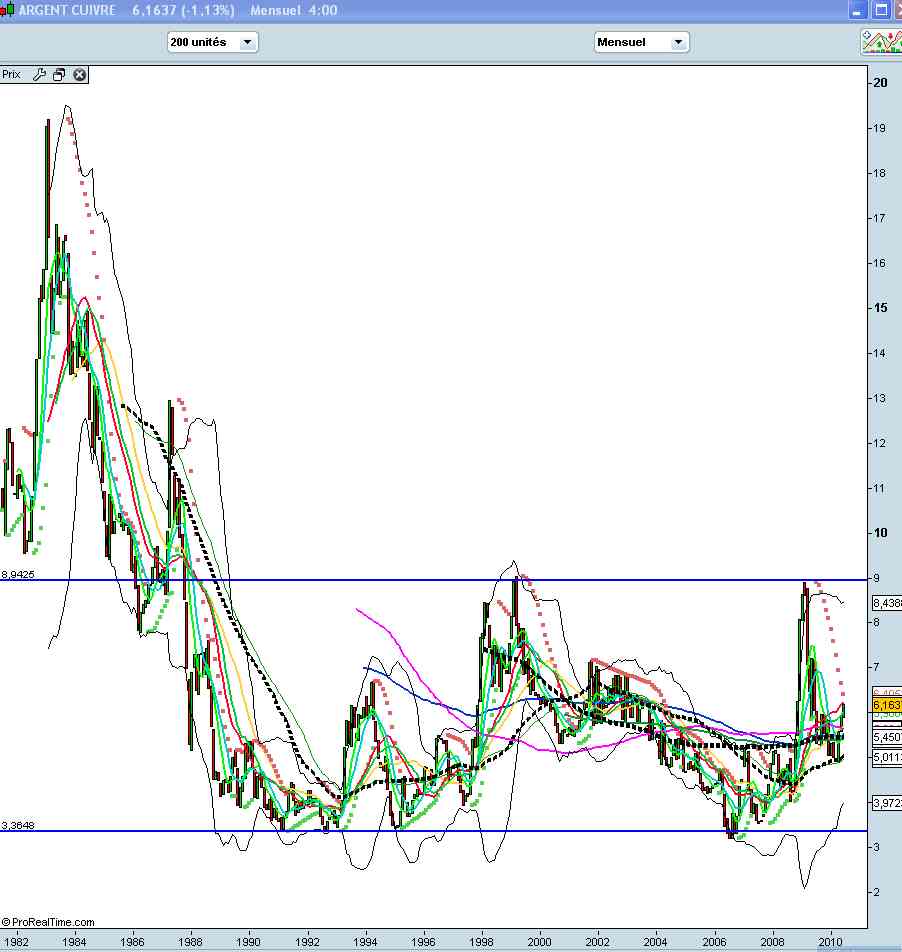902x952 pixels.
Task: Click the 8,9425 level label
Action: click(18, 575)
